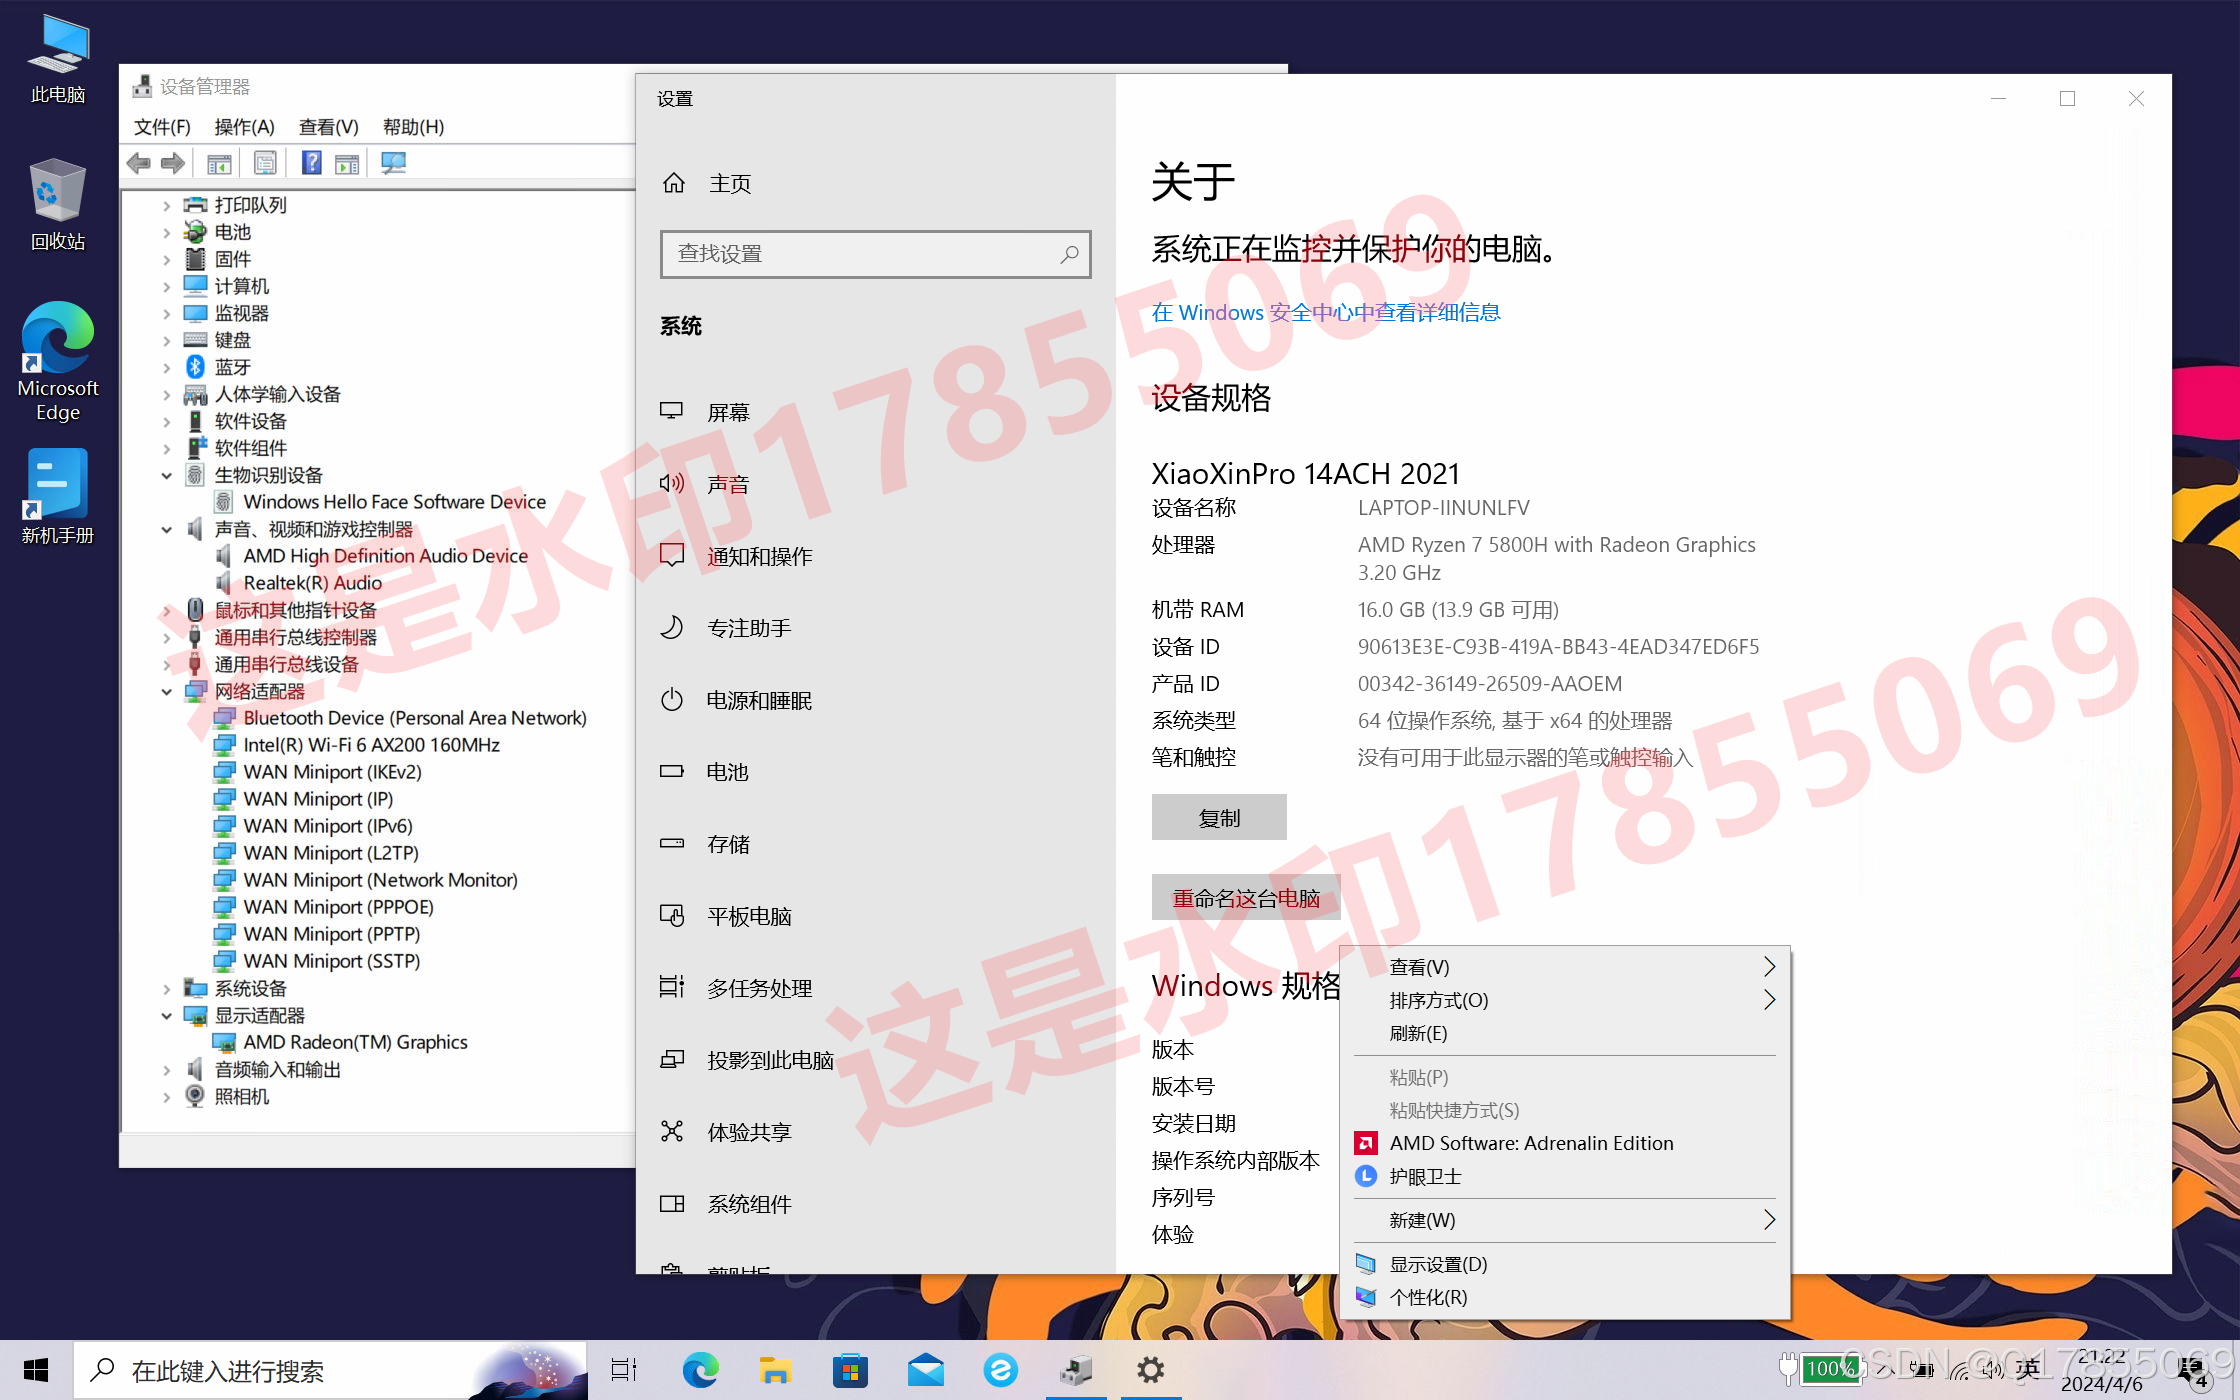The width and height of the screenshot is (2240, 1400).
Task: Click the scan for hardware changes monitor icon
Action: (393, 163)
